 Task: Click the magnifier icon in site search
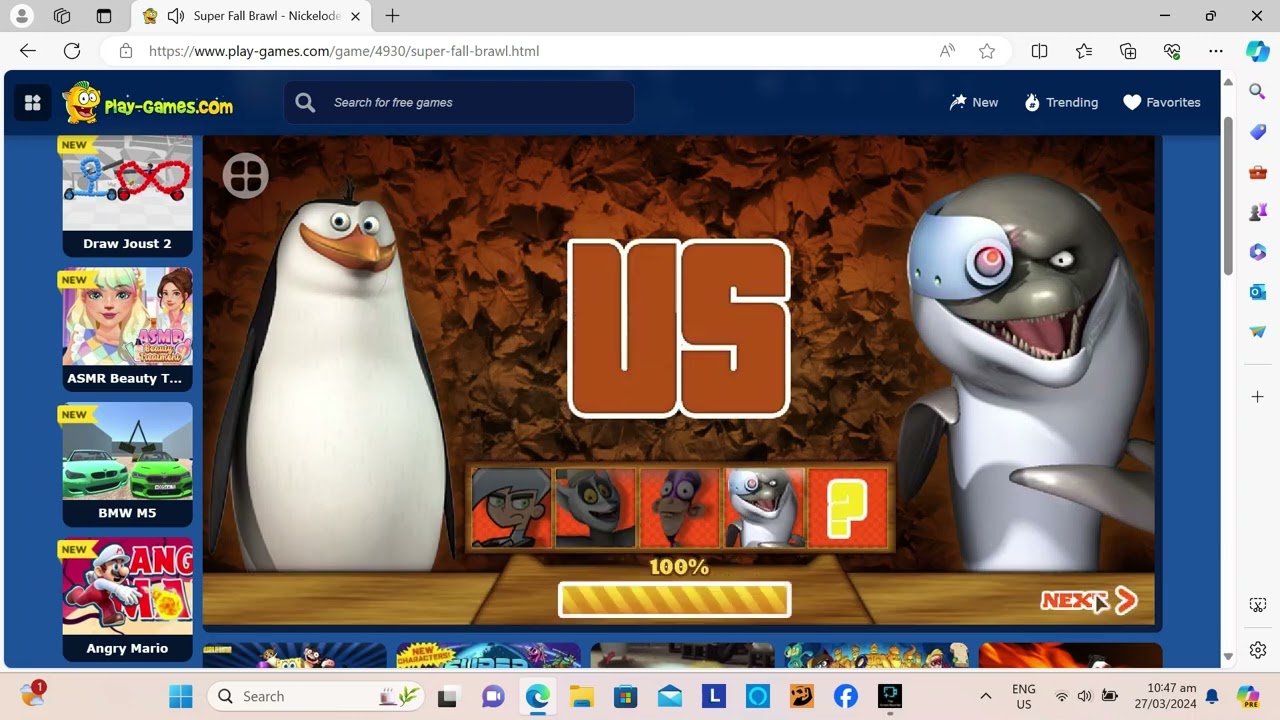click(306, 102)
